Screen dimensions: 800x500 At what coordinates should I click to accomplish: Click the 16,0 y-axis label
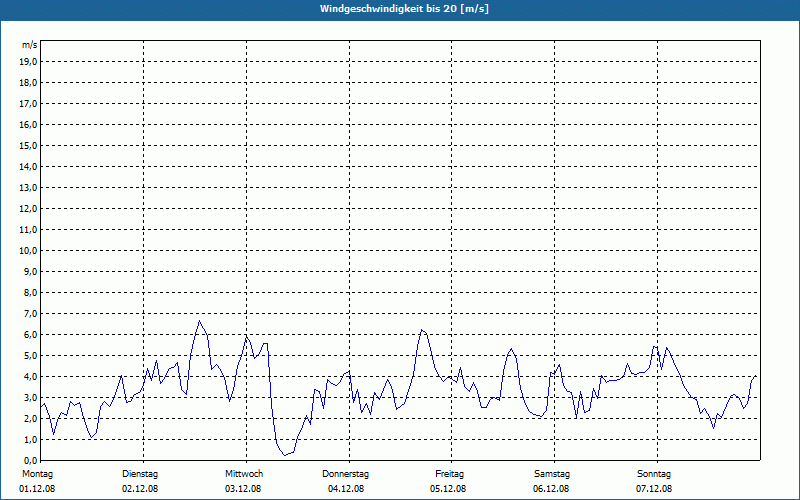[x=28, y=124]
